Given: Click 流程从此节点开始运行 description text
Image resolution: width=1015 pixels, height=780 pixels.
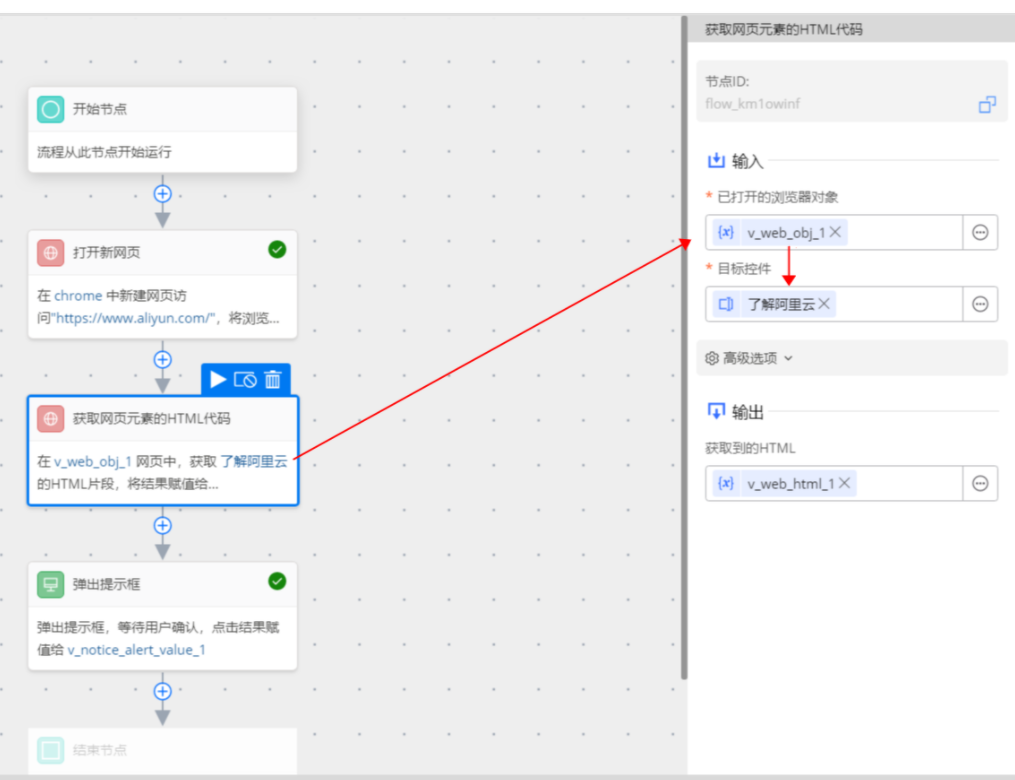Looking at the screenshot, I should pyautogui.click(x=104, y=152).
